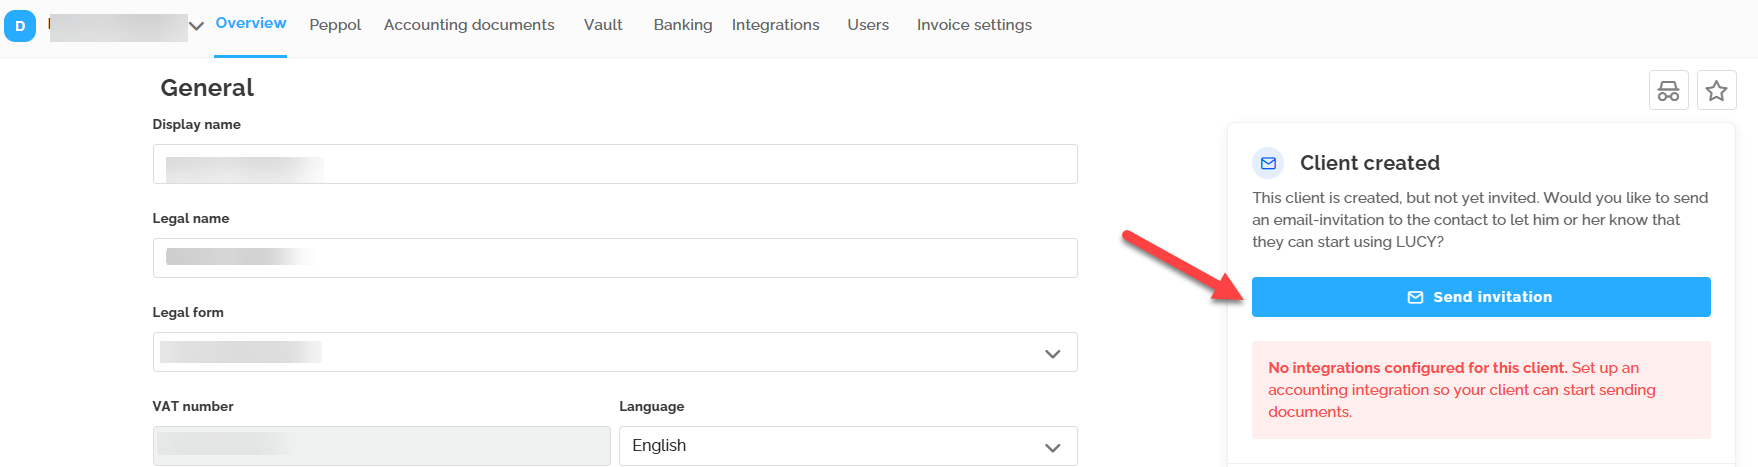Expand the client switcher chevron
The width and height of the screenshot is (1758, 467).
coord(197,26)
